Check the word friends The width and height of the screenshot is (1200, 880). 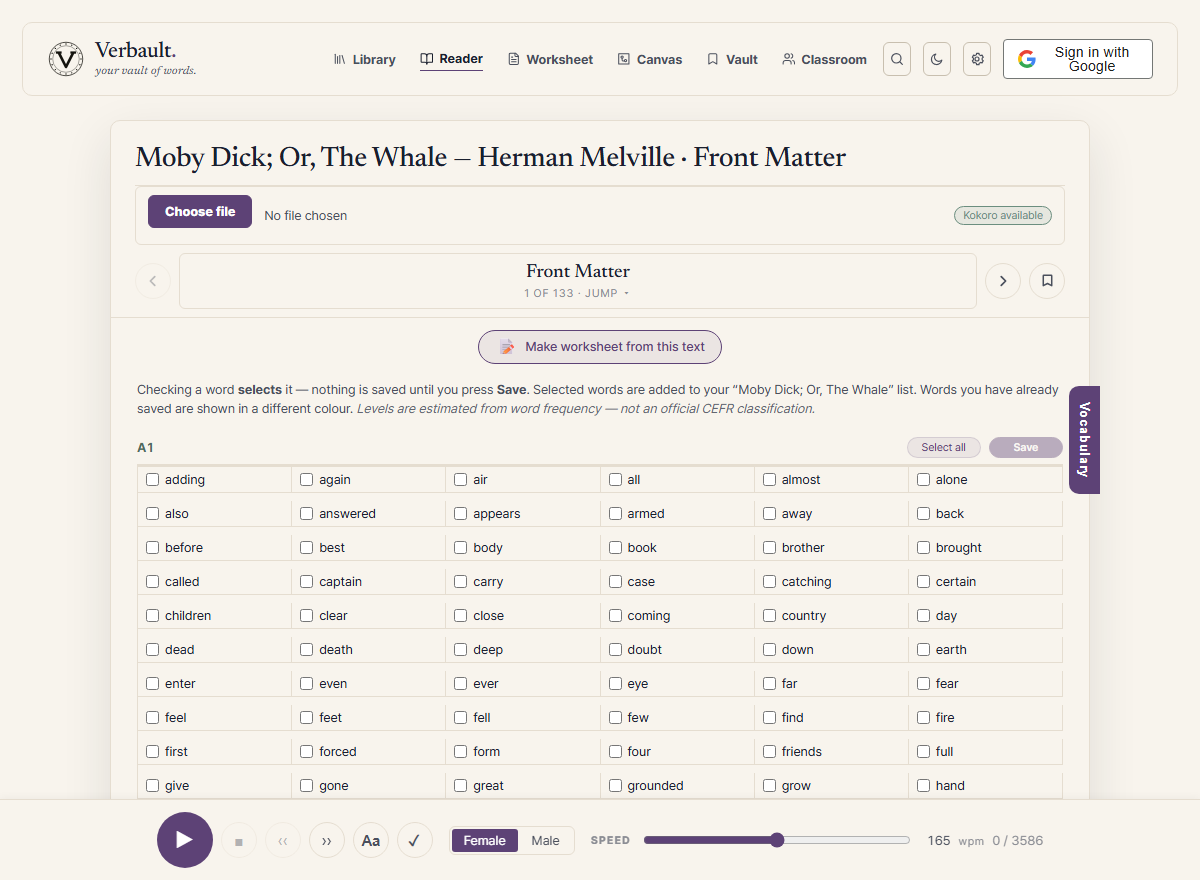(770, 752)
